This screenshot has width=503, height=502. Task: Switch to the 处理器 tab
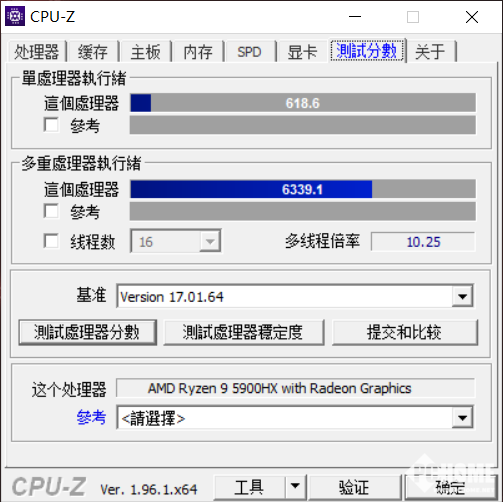tap(37, 52)
